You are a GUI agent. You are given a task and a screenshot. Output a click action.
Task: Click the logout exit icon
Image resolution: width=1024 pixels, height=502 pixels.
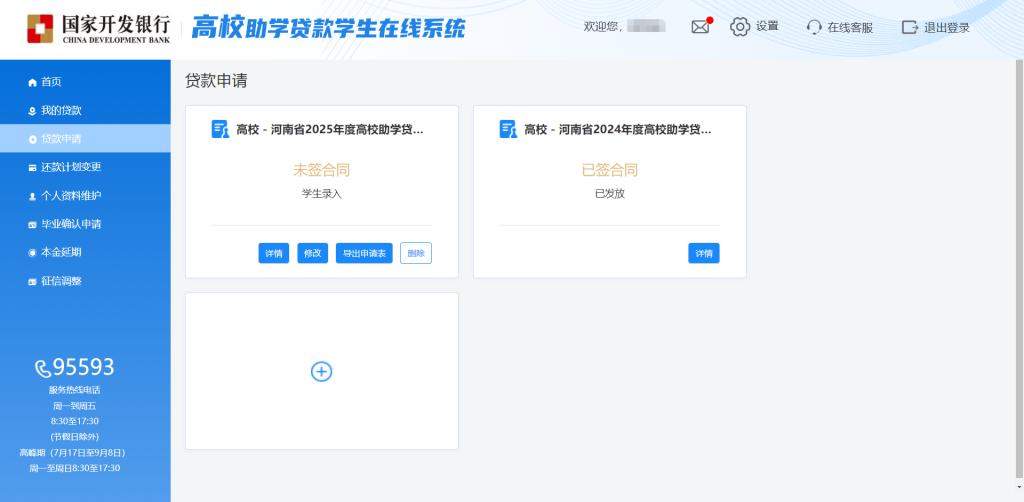909,27
